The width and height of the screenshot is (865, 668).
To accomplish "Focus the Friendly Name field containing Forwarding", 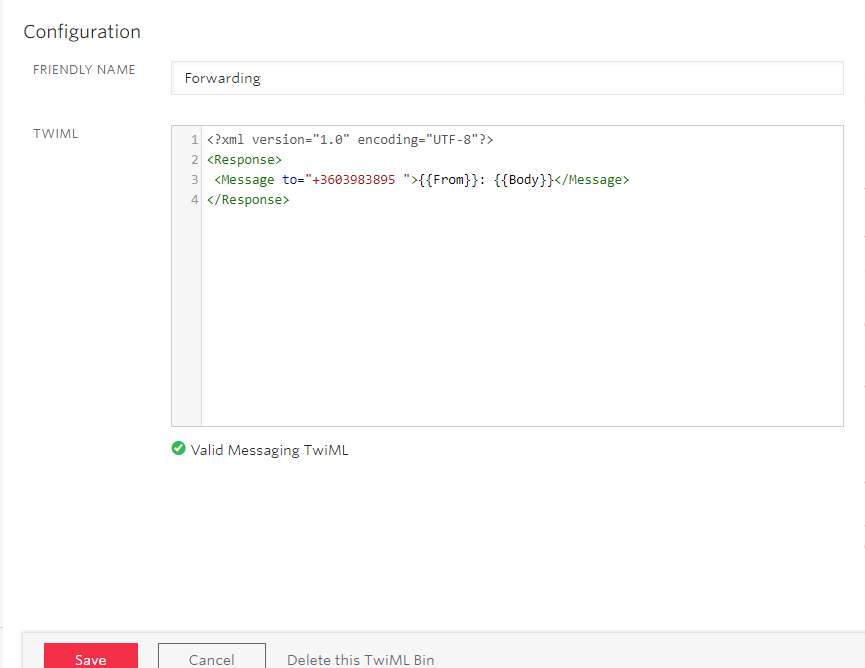I will coord(507,78).
